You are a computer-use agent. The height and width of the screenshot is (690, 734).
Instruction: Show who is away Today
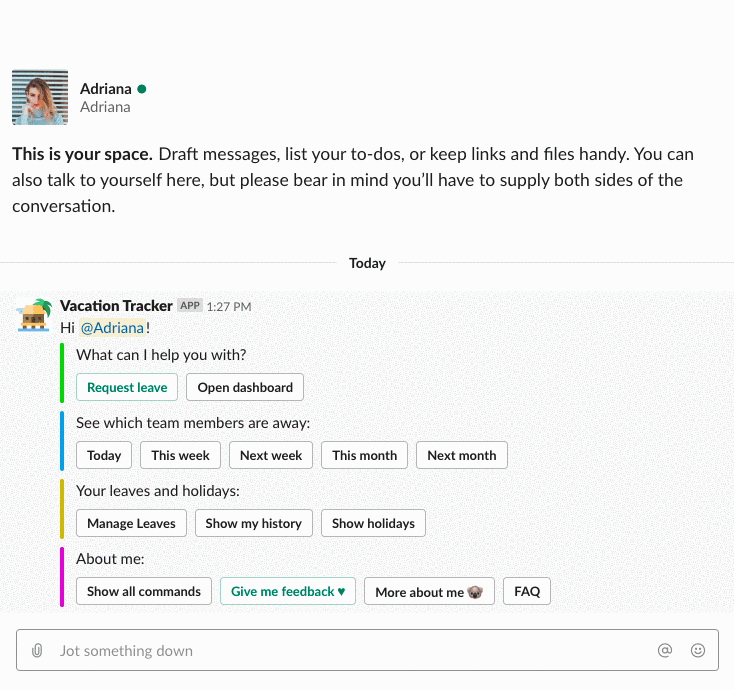click(104, 455)
